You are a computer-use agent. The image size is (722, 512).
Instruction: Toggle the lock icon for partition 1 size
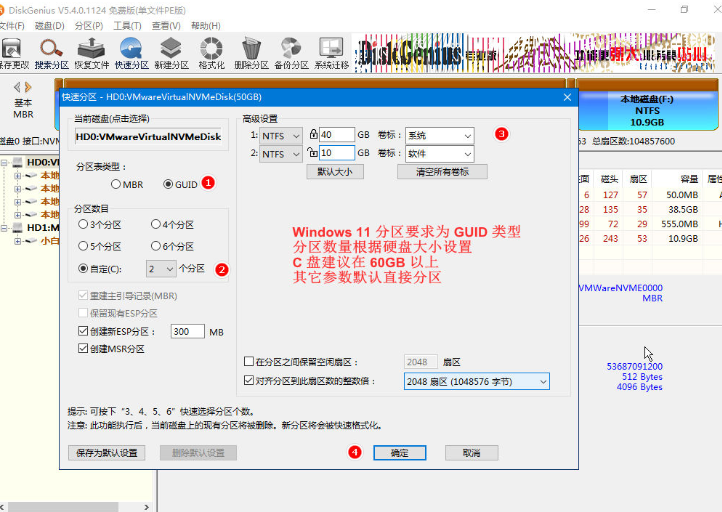pyautogui.click(x=313, y=135)
